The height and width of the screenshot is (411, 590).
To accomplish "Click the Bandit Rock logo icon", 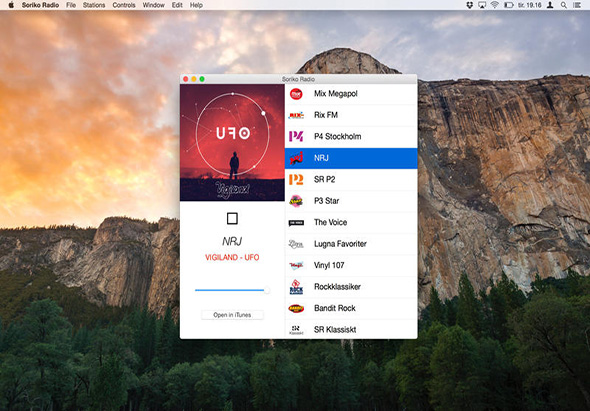I will pyautogui.click(x=296, y=309).
